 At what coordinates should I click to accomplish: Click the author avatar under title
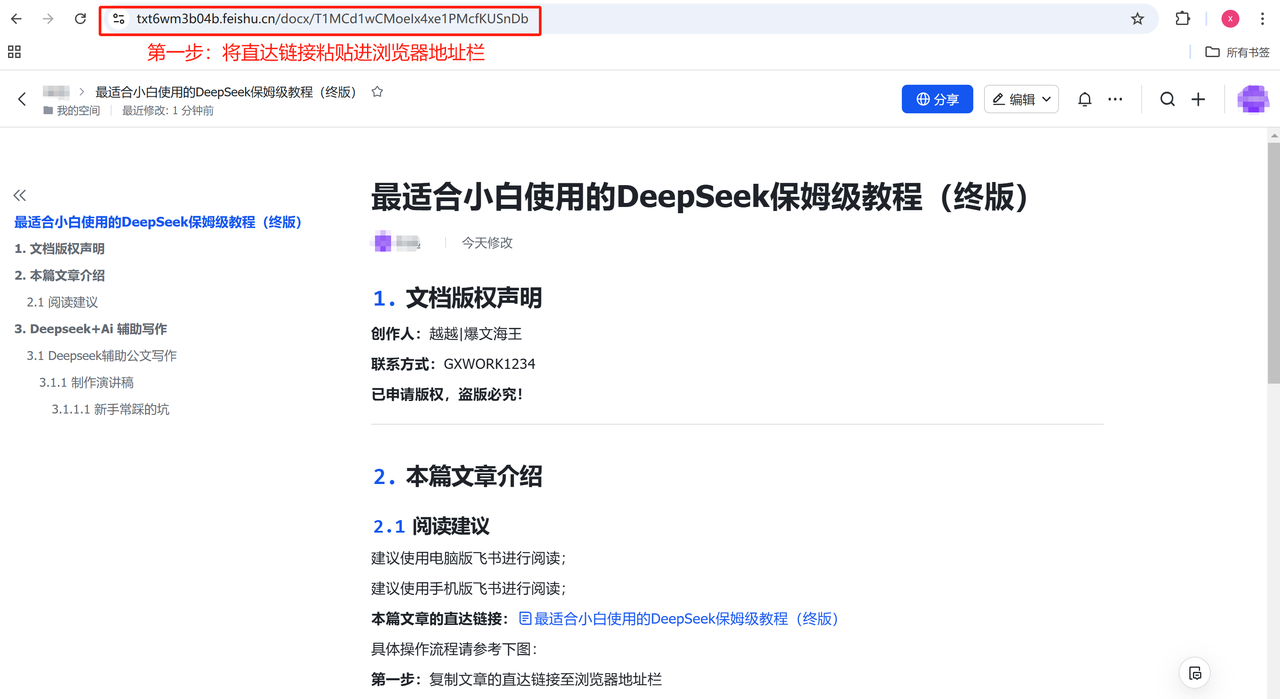click(x=381, y=242)
